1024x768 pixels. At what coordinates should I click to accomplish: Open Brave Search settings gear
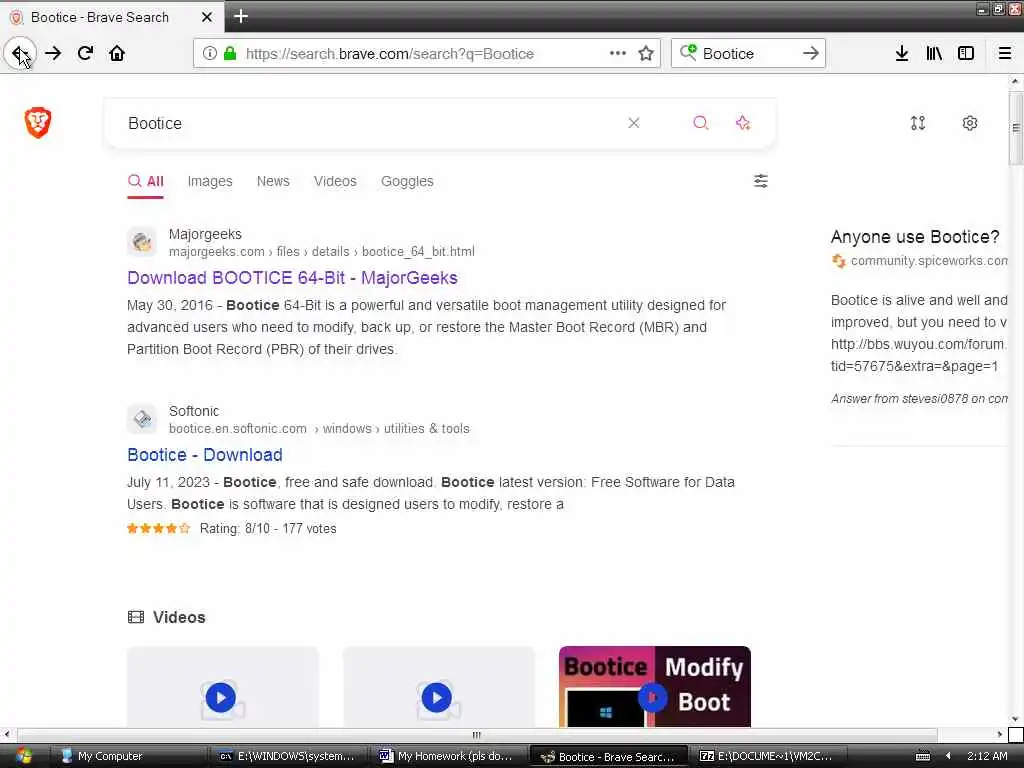pos(970,123)
